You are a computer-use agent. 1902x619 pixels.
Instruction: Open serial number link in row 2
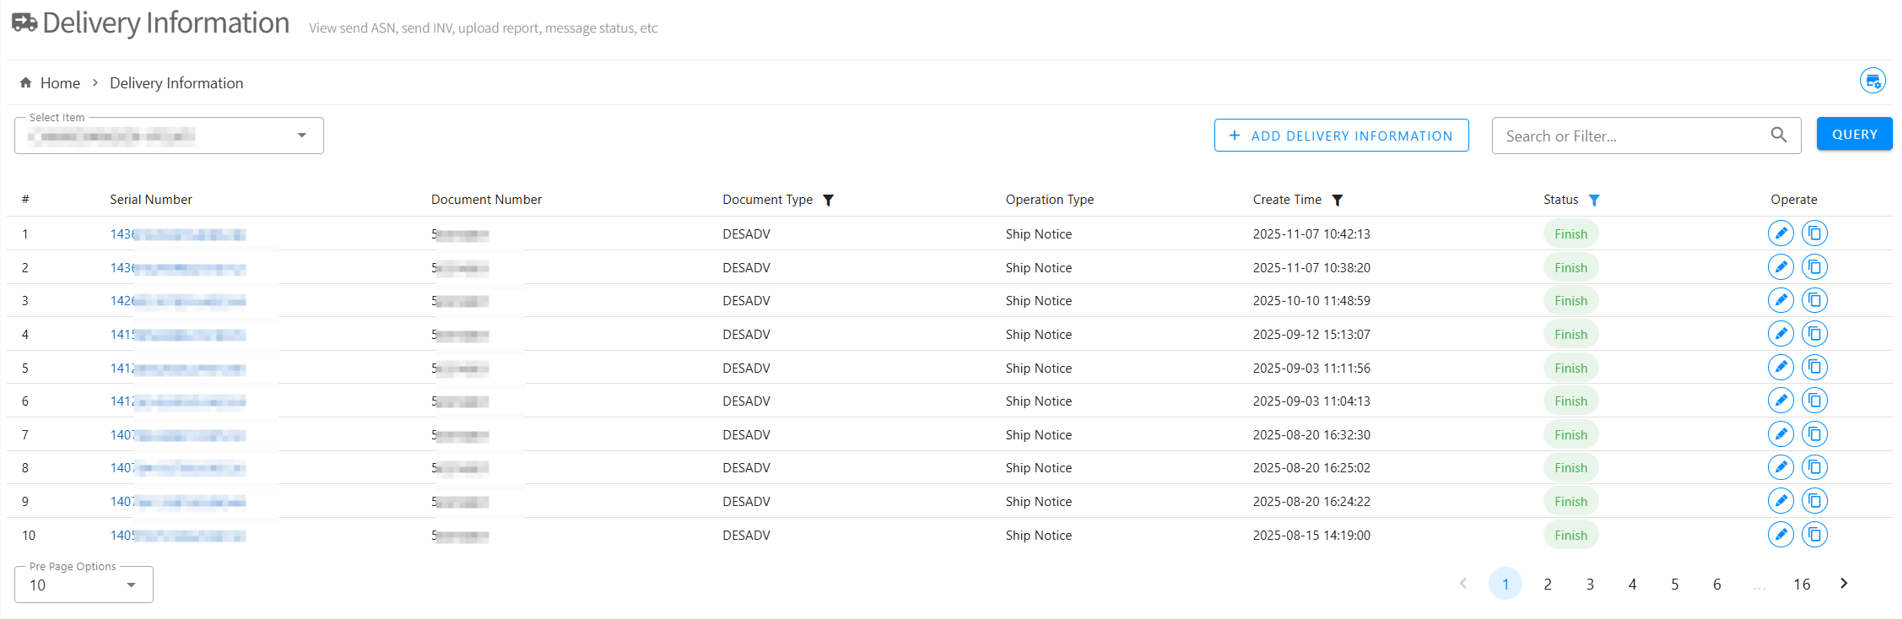coord(177,268)
